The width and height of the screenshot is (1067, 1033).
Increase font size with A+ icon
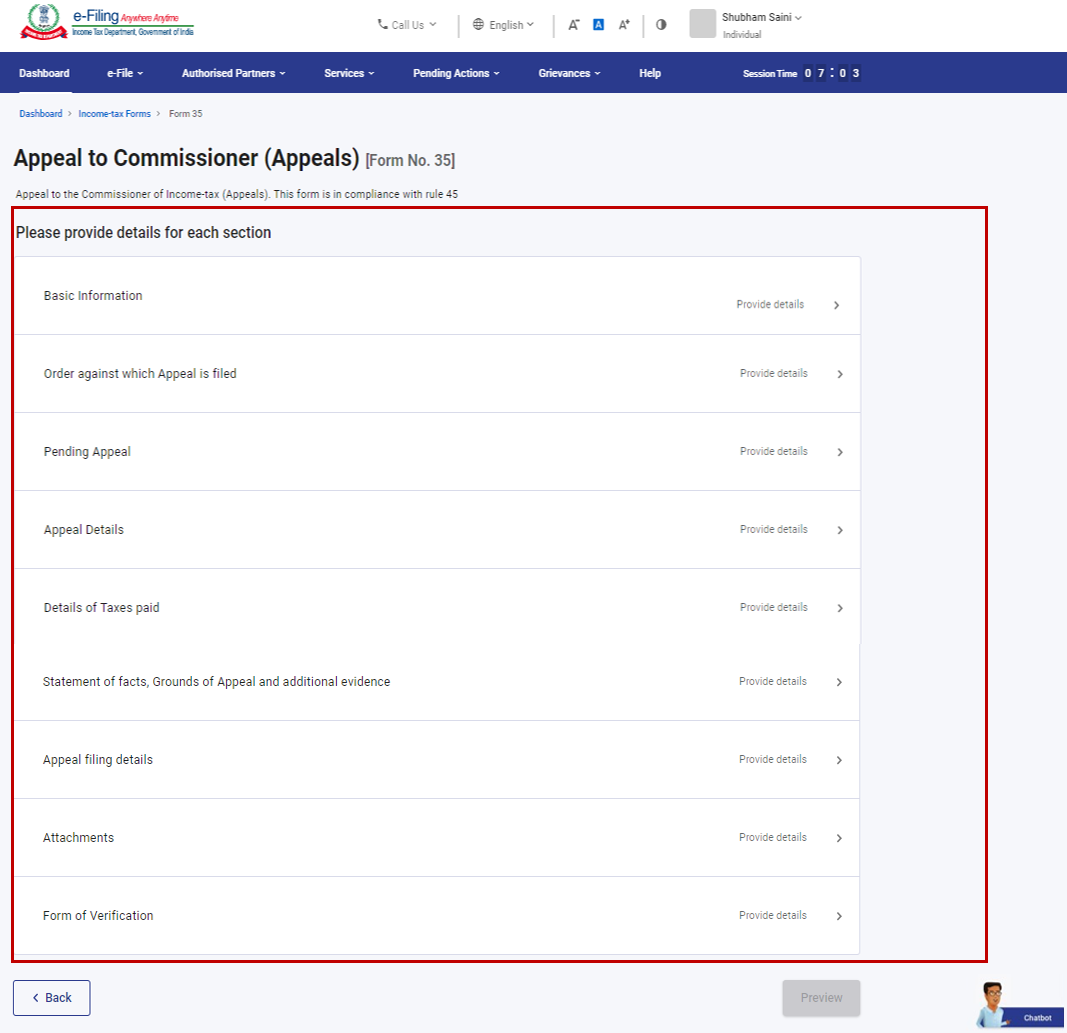624,25
